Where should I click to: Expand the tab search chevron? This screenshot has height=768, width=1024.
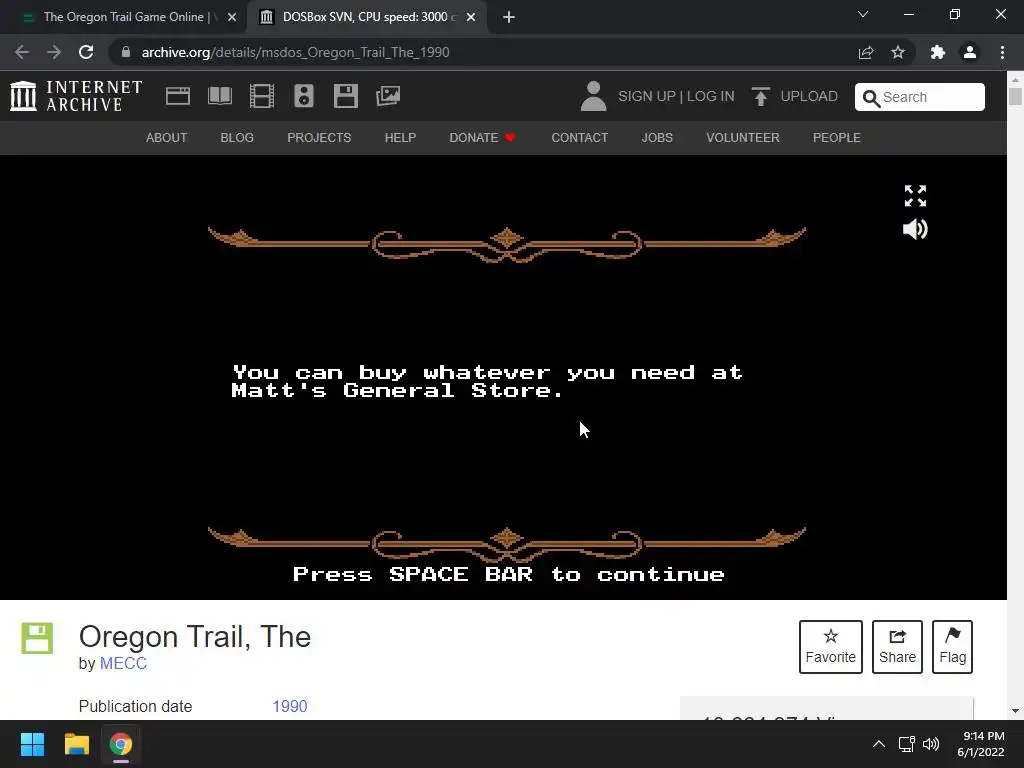(863, 14)
